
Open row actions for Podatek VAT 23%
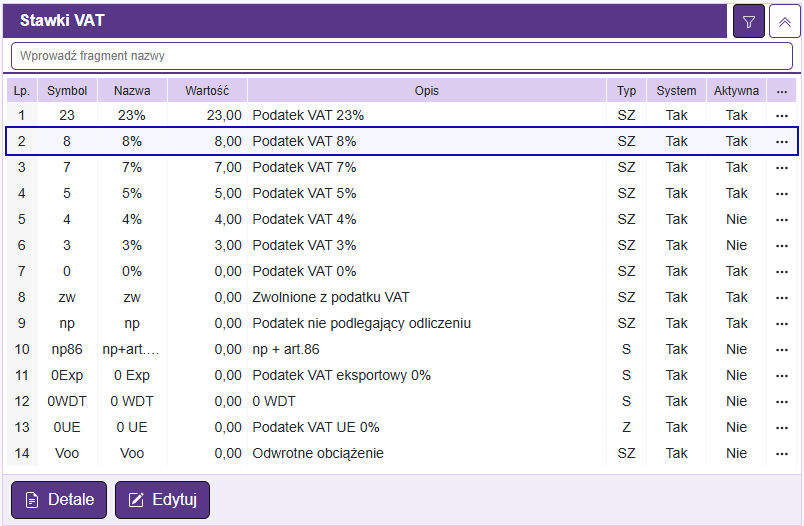(x=782, y=116)
